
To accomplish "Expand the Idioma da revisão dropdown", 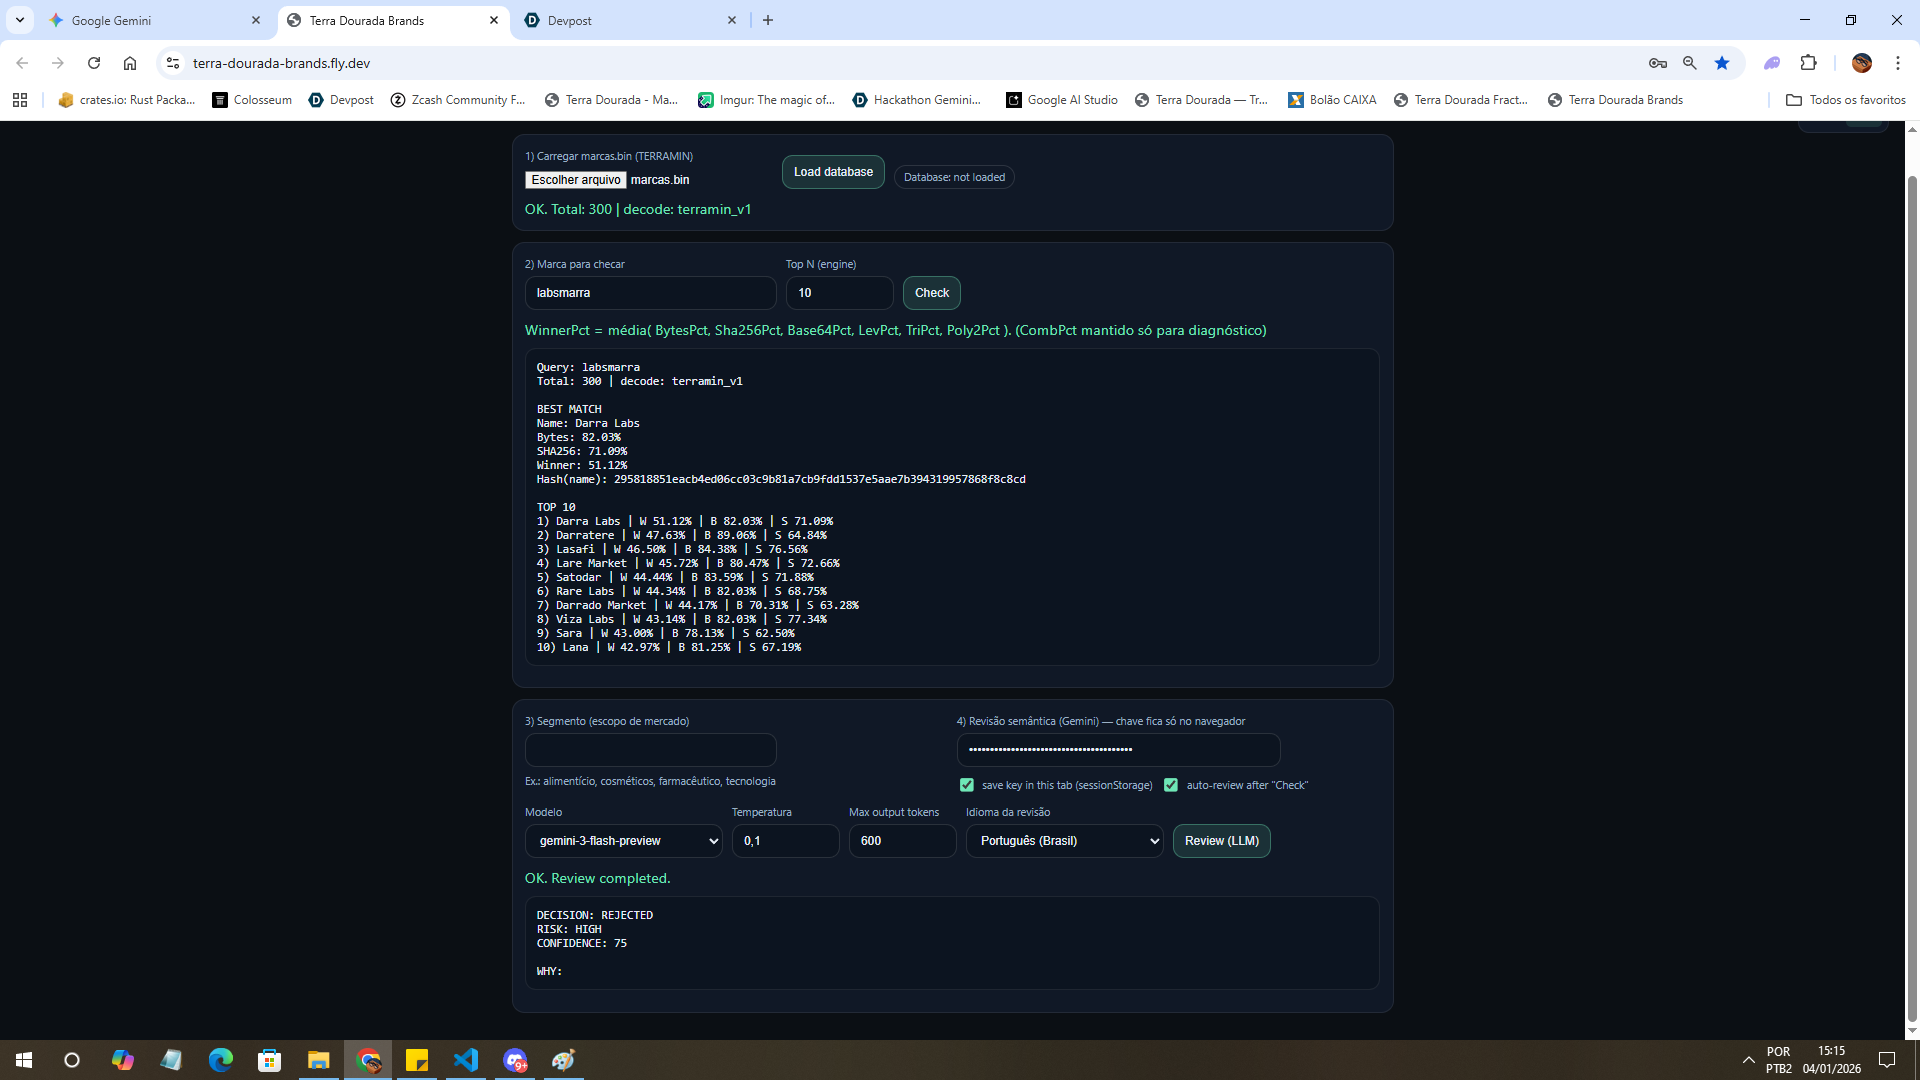I will (1064, 841).
